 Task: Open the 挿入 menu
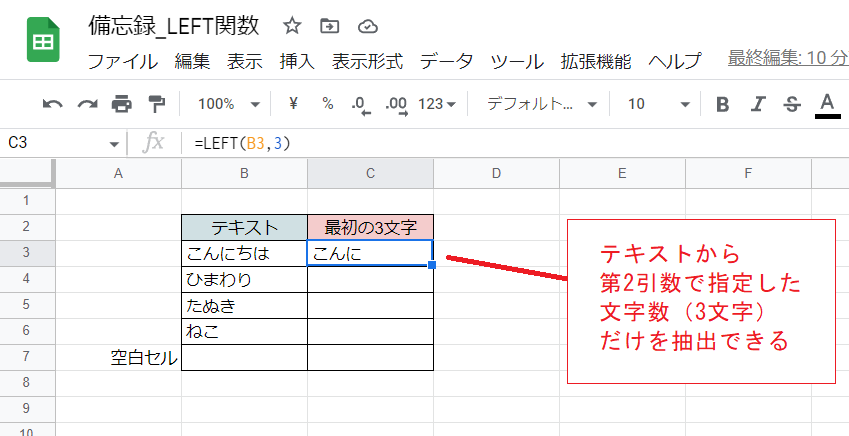pyautogui.click(x=297, y=61)
